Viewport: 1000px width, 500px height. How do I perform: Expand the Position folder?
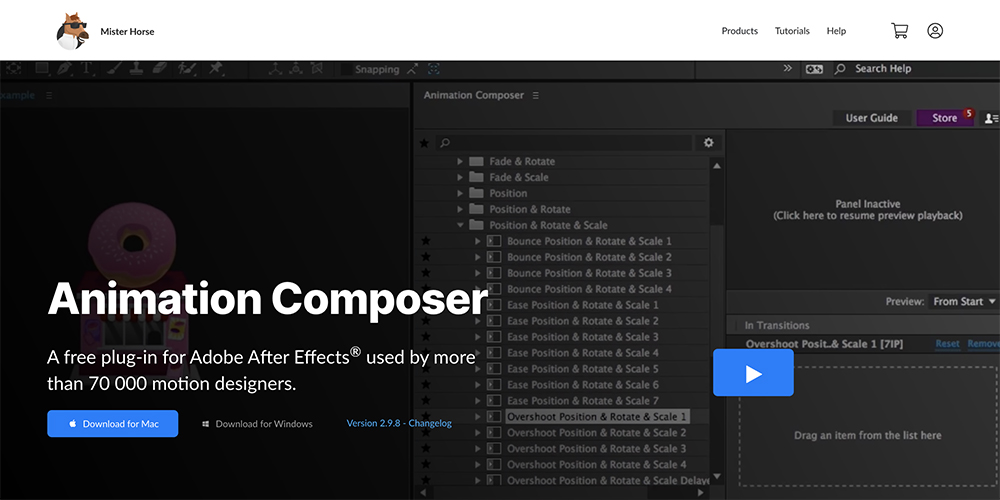[460, 193]
